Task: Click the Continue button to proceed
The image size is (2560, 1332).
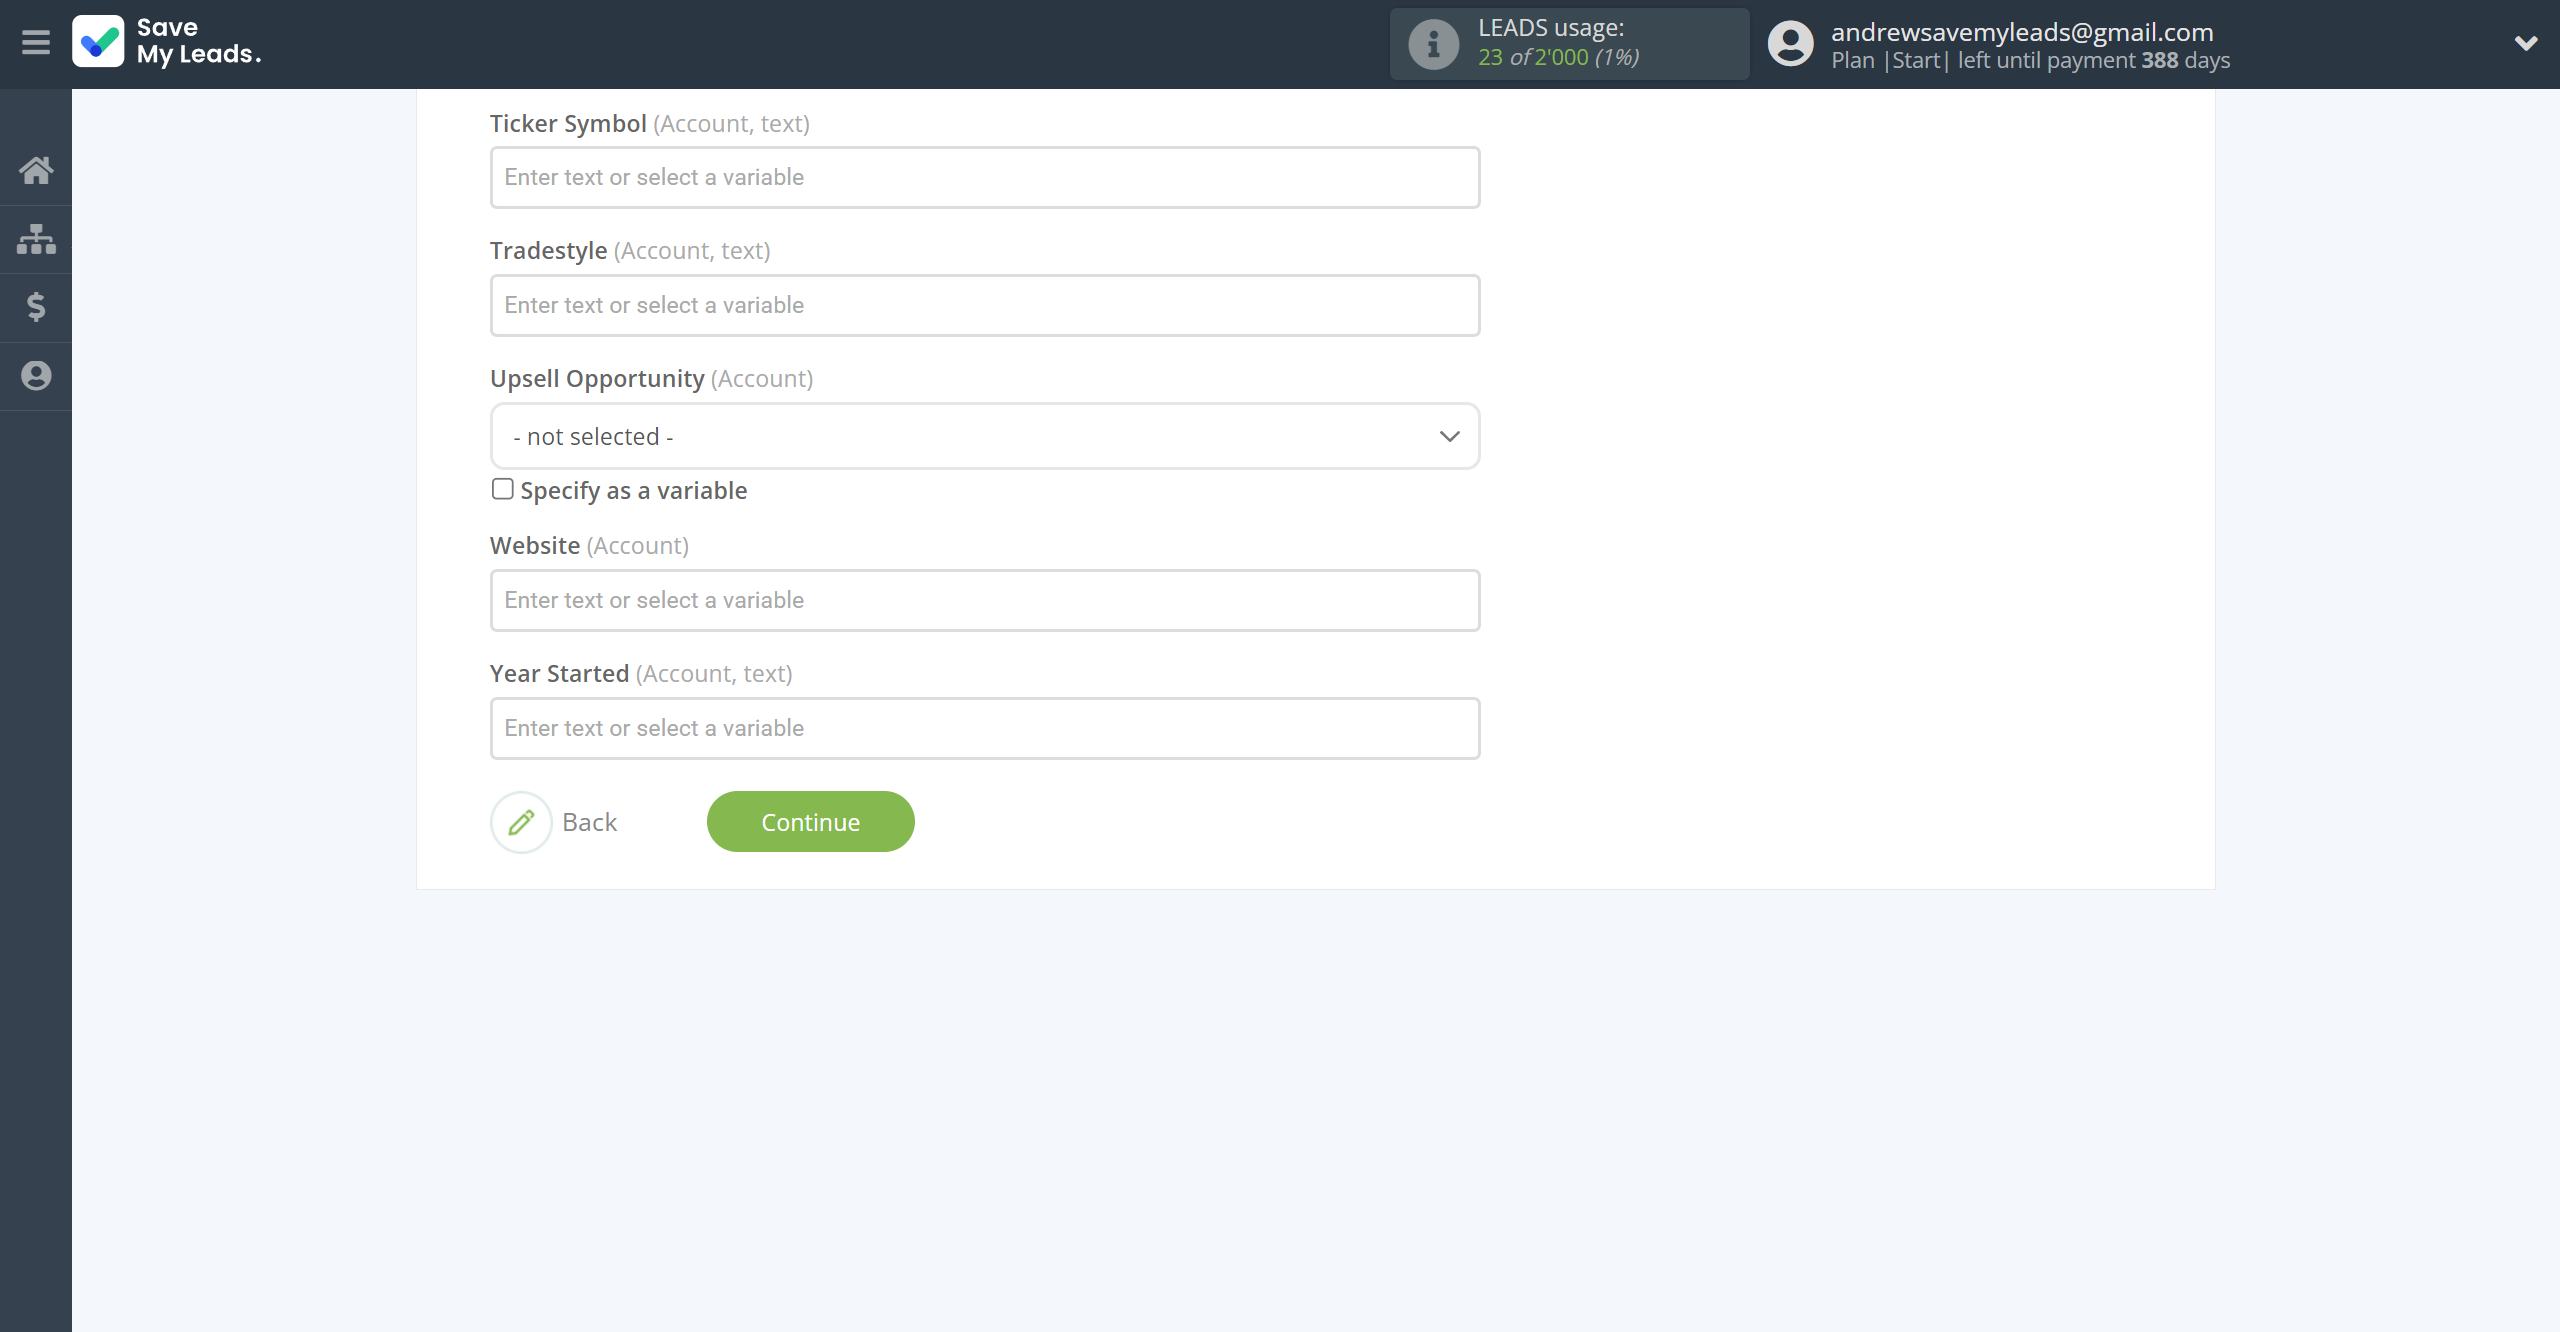Action: click(811, 823)
